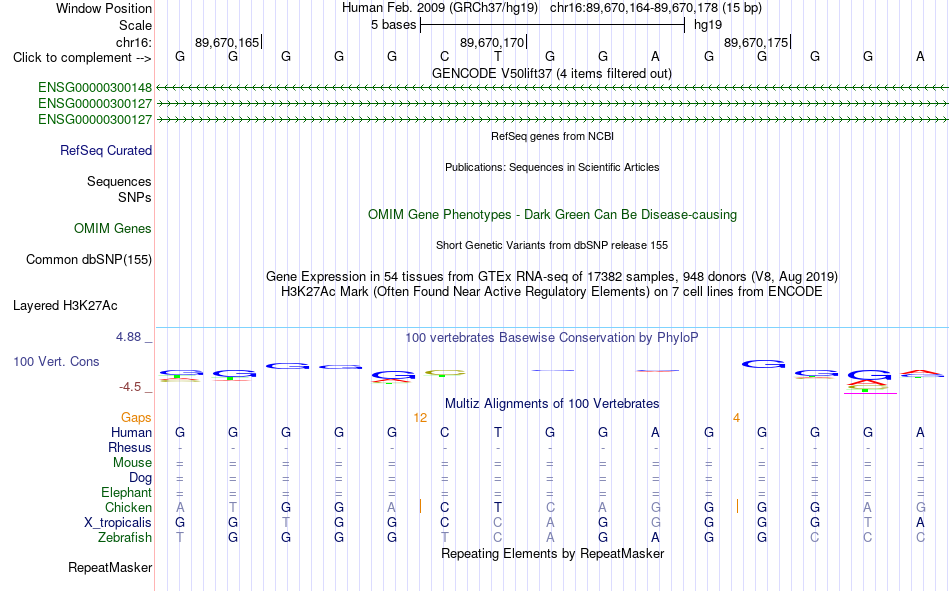Click the PhyloP upper value '4.88'
950x591 pixels.
tap(128, 337)
